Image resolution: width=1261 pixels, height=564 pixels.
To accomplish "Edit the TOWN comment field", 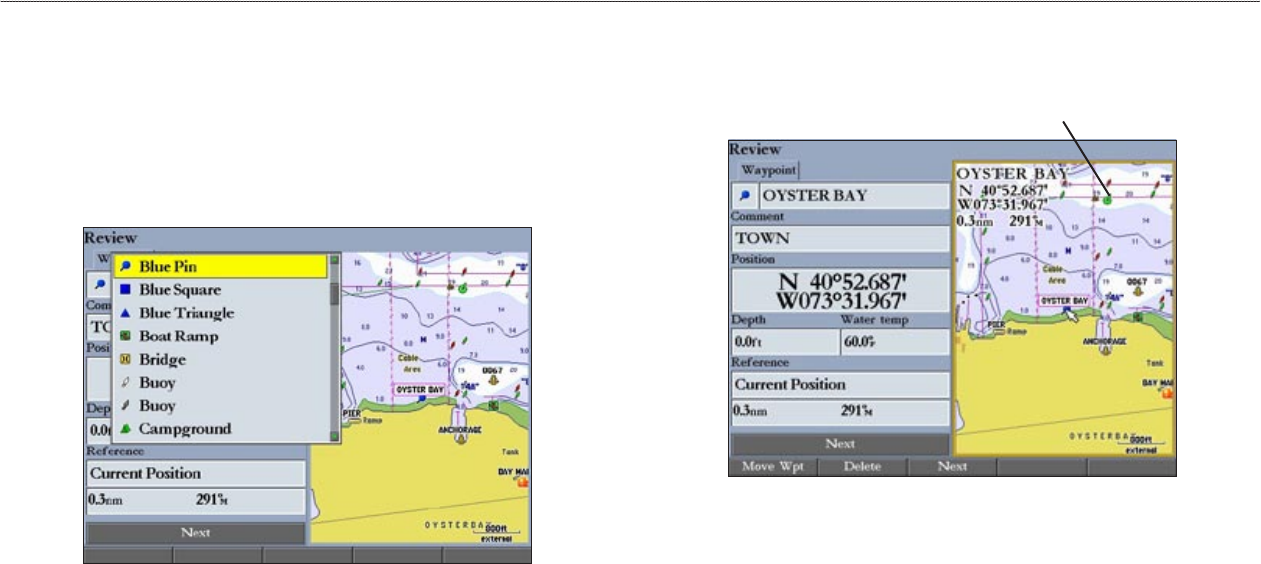I will 840,239.
